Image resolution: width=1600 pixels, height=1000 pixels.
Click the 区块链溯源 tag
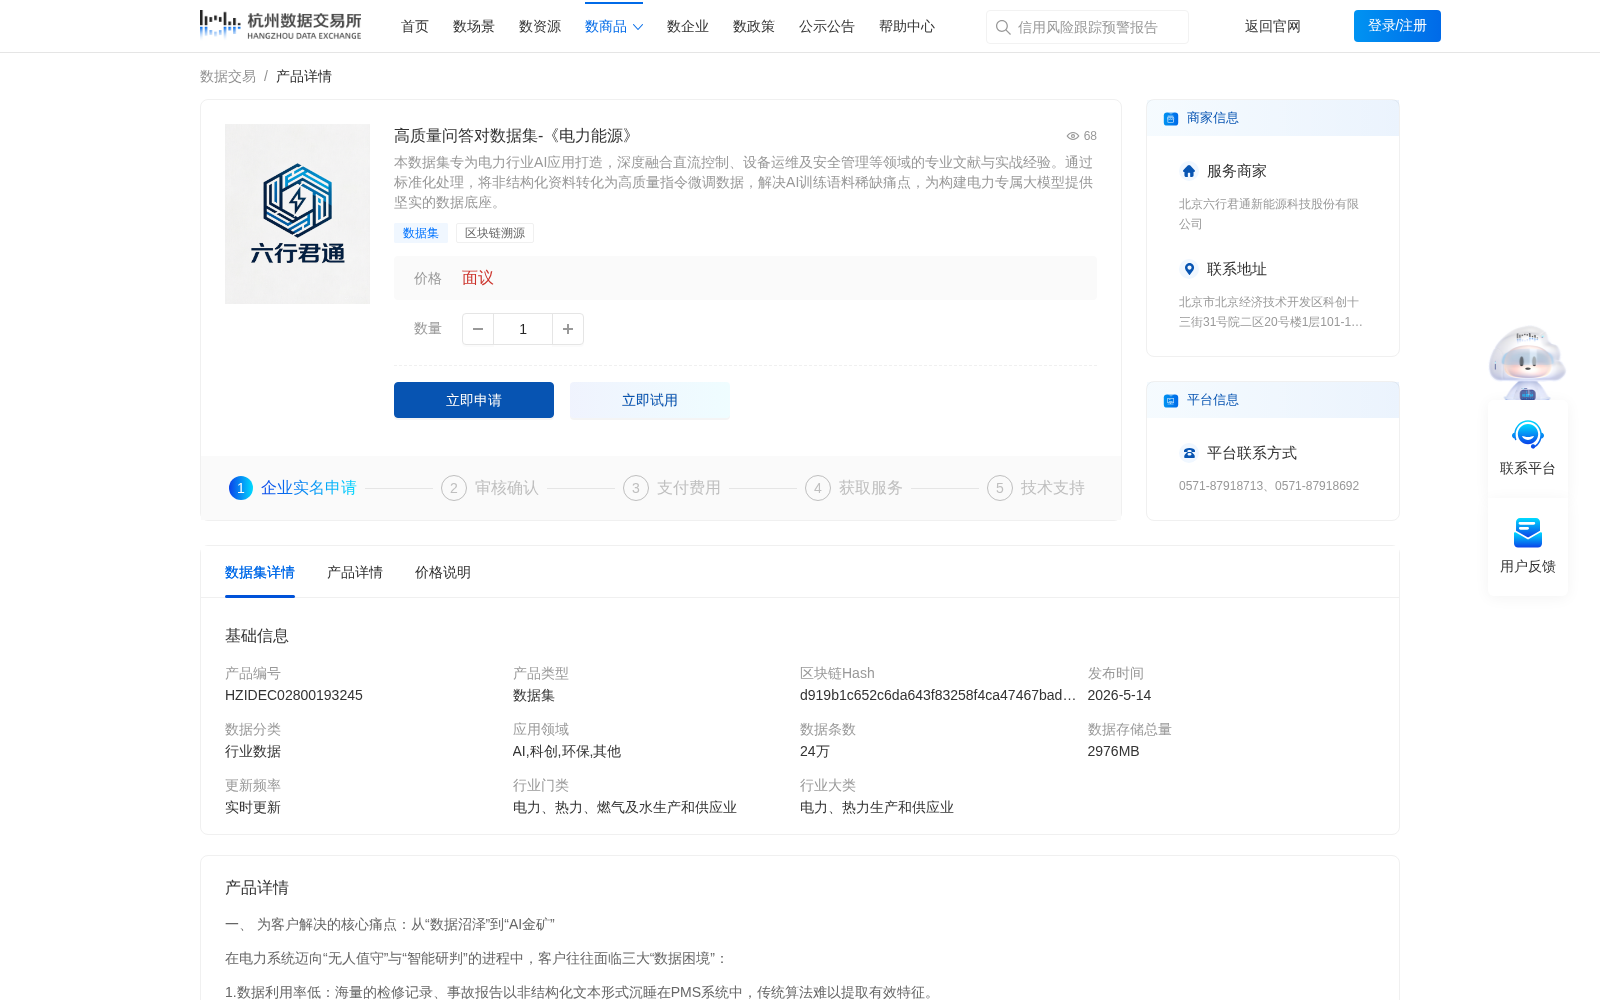point(495,233)
